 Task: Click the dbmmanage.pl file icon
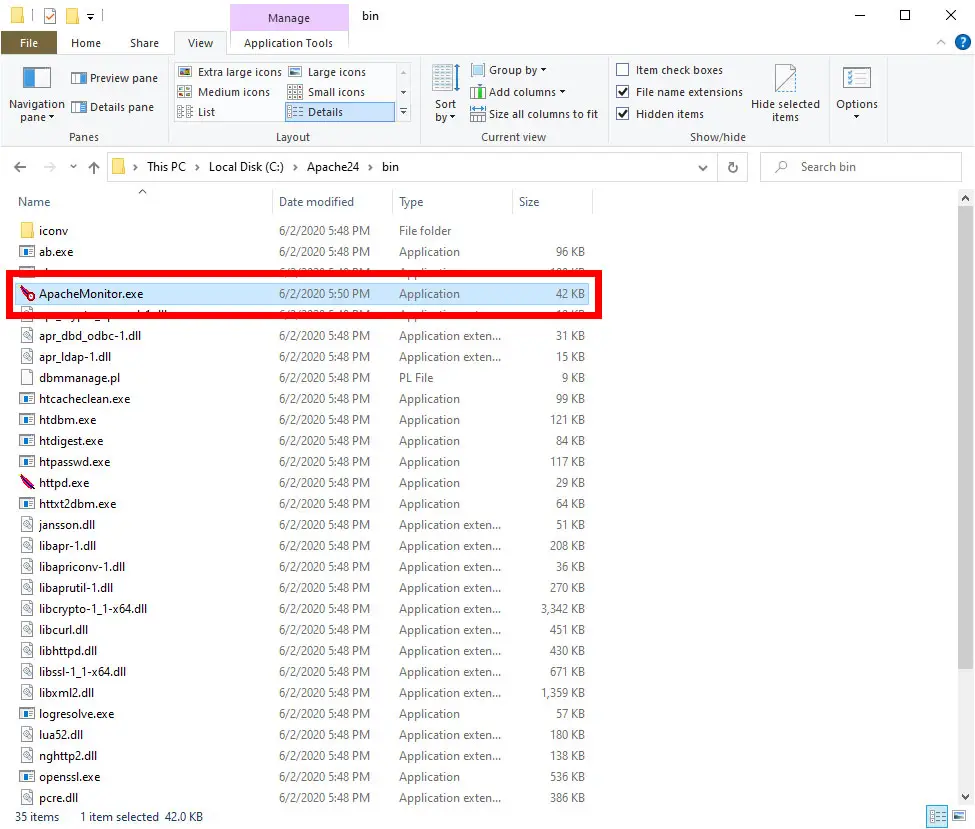27,377
